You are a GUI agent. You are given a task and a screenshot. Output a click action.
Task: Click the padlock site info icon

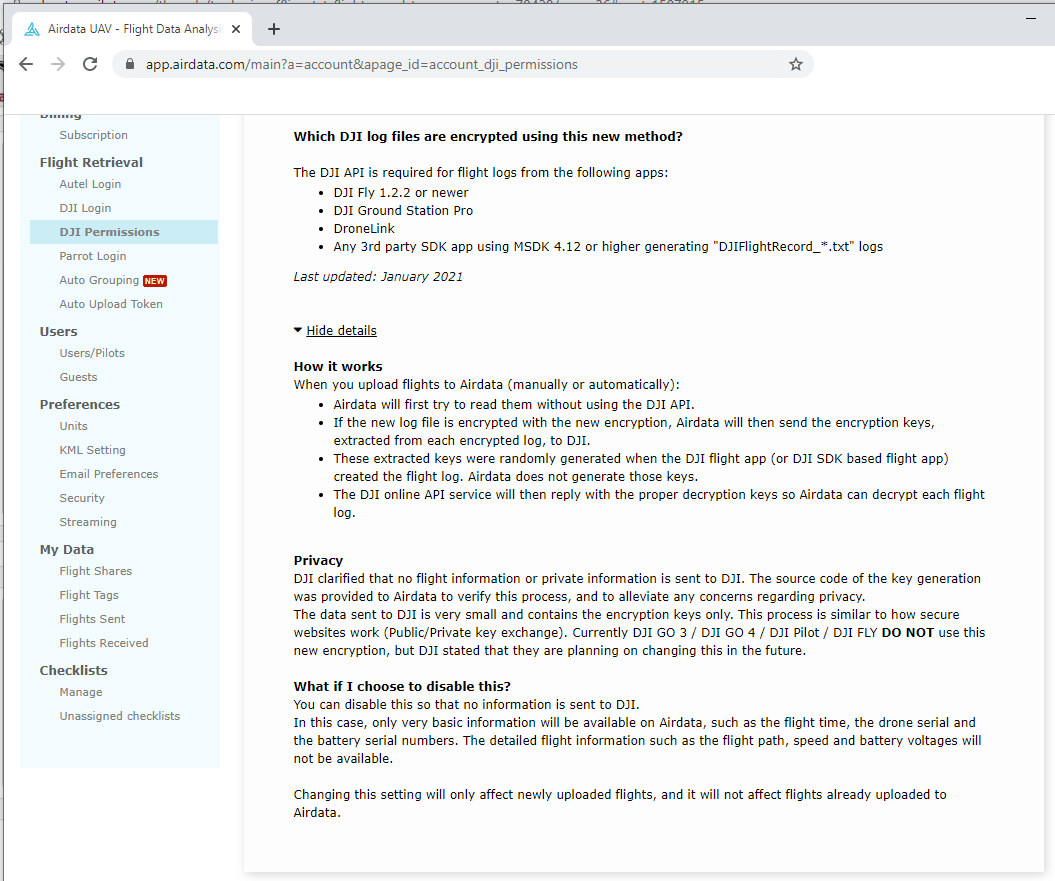pos(131,64)
